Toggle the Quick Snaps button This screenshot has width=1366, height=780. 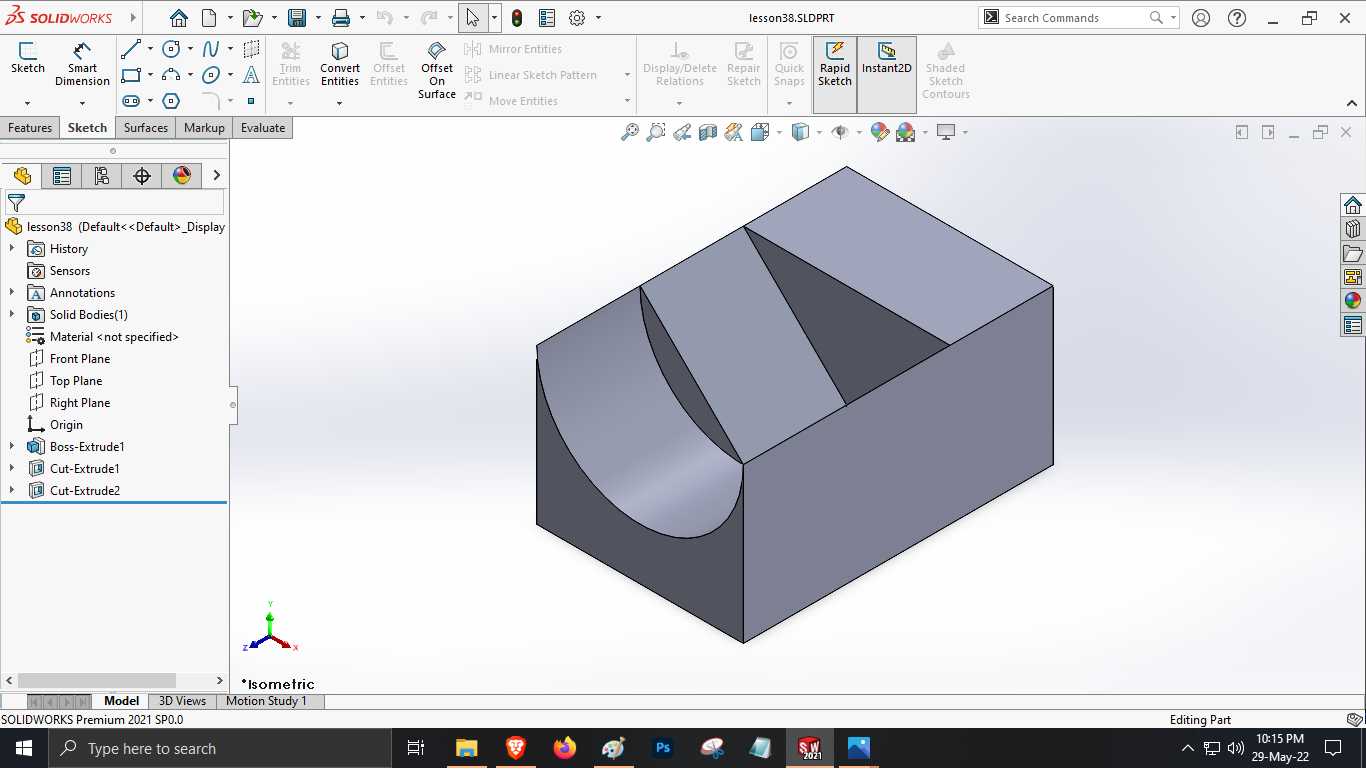click(789, 65)
